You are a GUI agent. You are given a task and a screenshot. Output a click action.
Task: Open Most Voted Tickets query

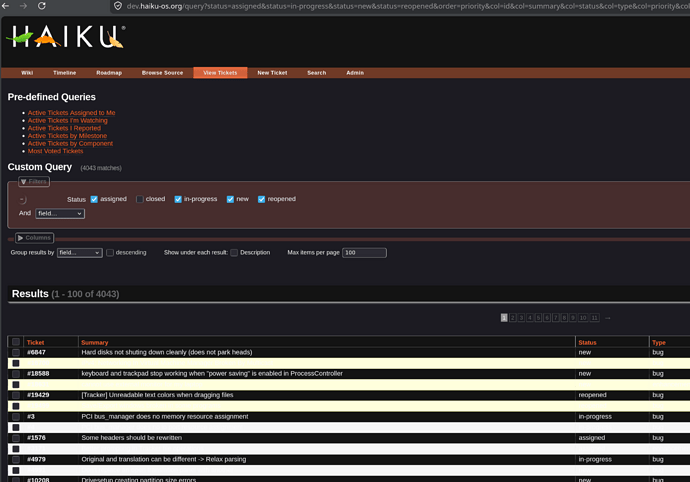55,151
